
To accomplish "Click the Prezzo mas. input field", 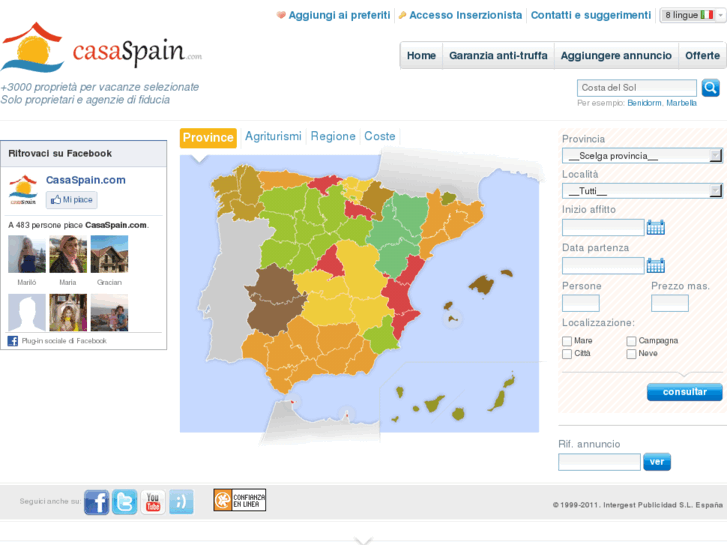I will point(670,303).
